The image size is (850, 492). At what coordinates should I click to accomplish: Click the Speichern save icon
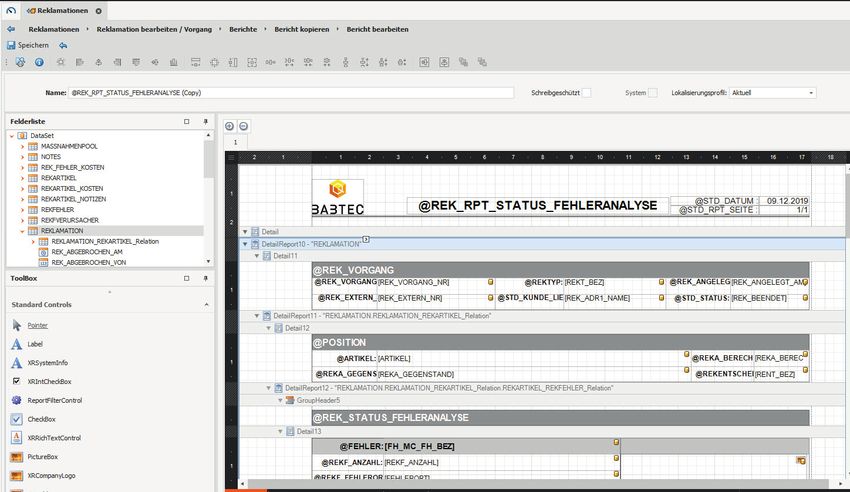click(x=11, y=45)
